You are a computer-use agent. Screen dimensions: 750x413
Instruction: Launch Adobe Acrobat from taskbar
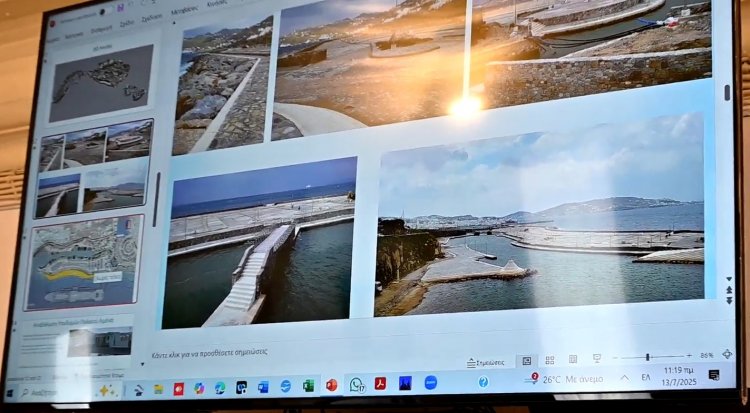coord(380,383)
